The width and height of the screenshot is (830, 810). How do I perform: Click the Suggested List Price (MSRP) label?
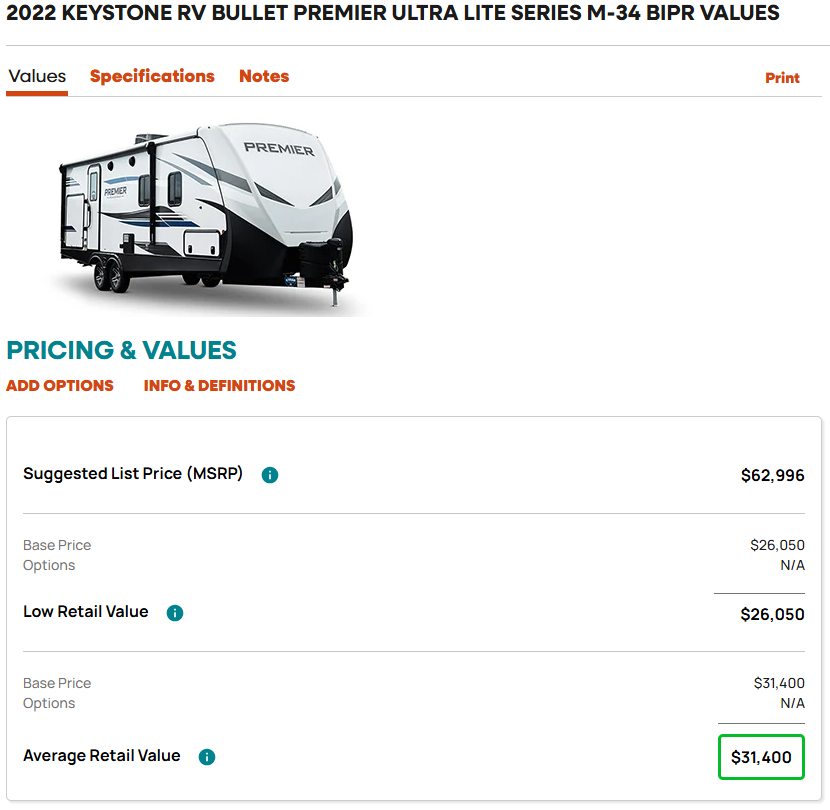(133, 474)
